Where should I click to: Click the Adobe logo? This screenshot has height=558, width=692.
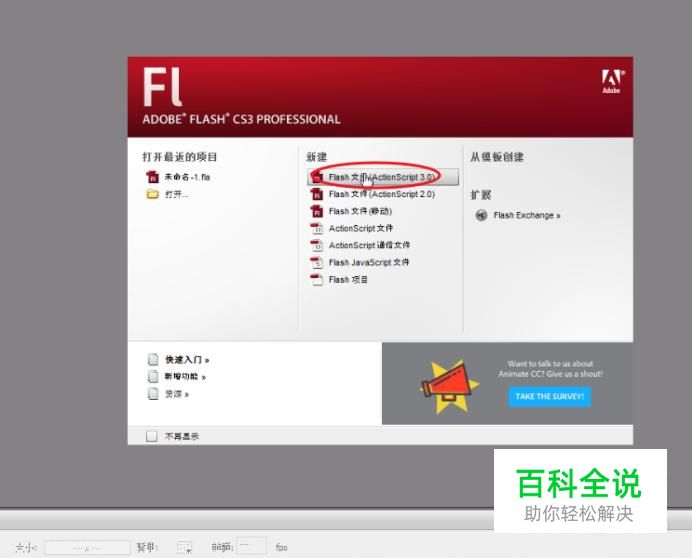(612, 81)
